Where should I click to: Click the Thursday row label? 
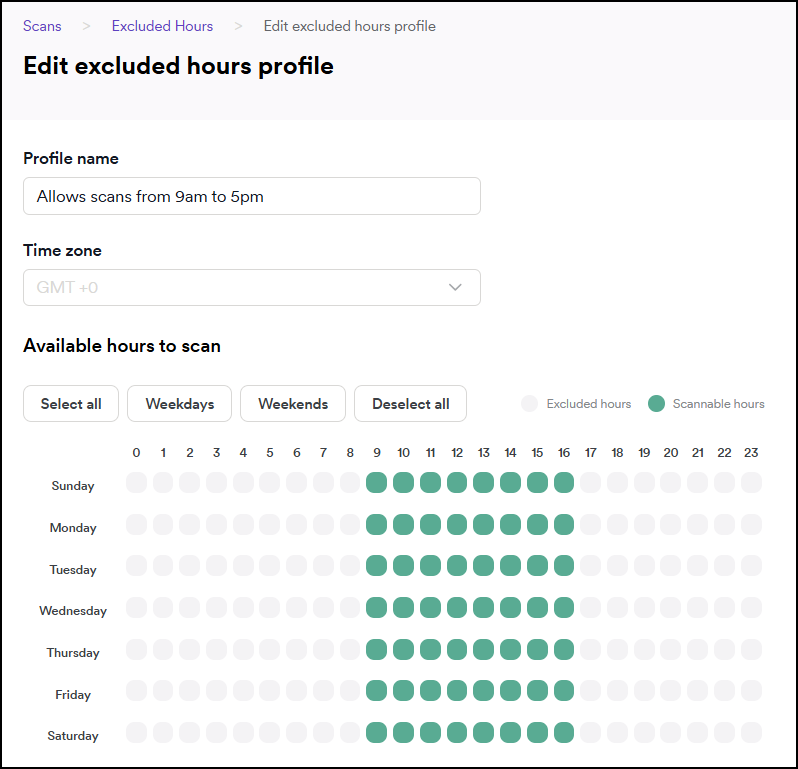tap(73, 652)
